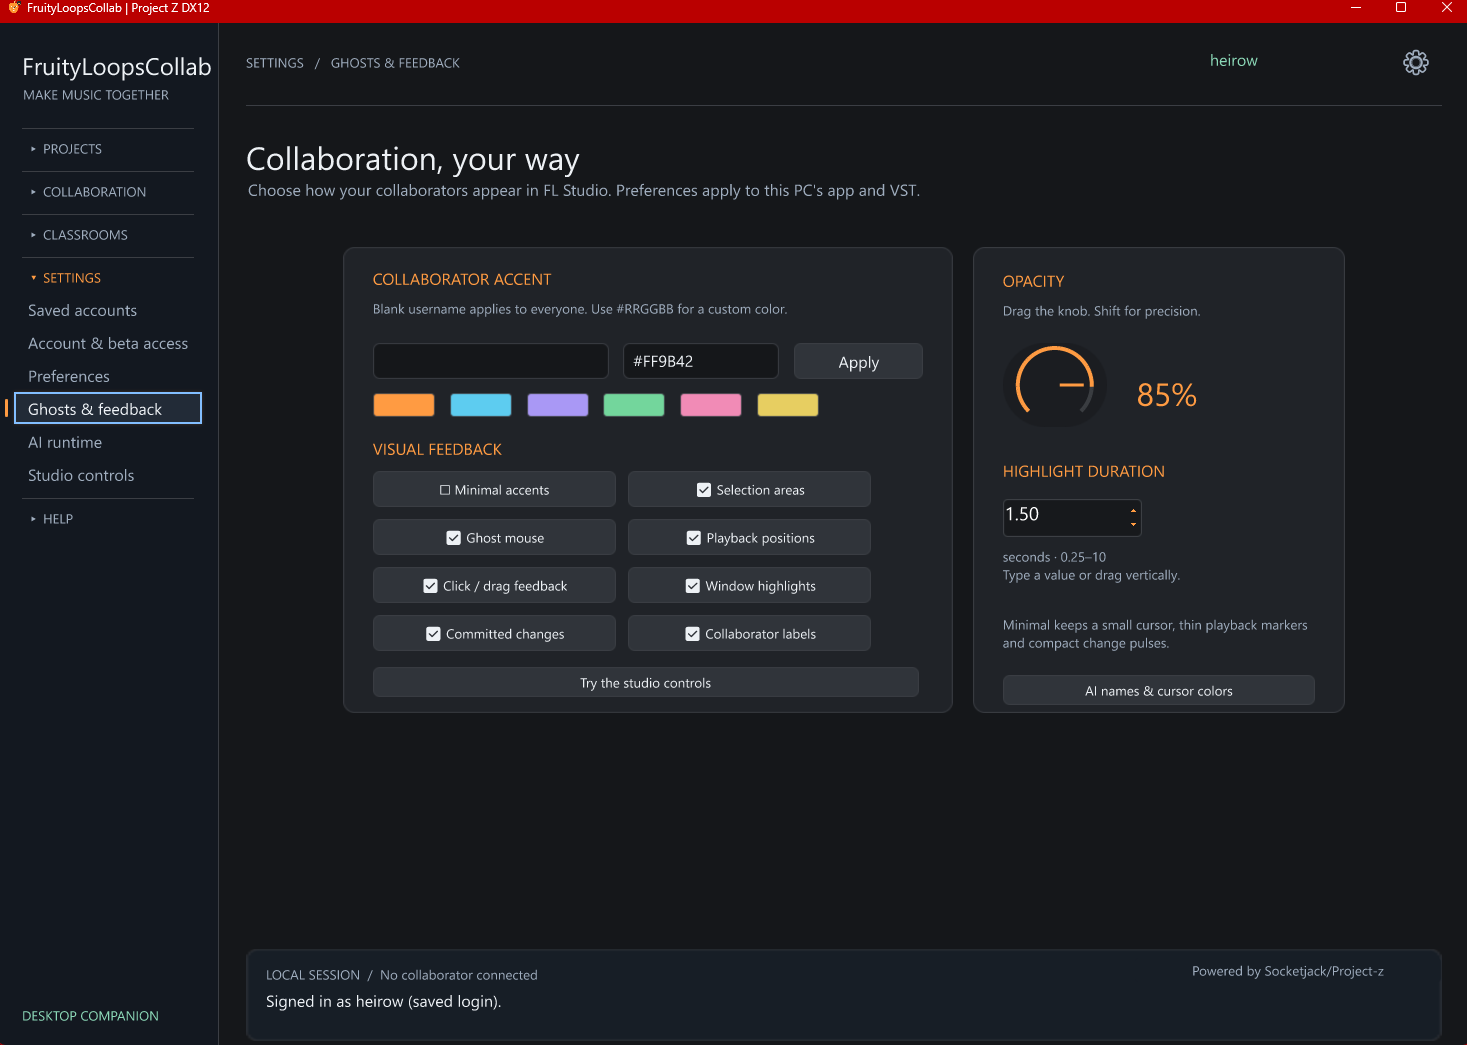Click Try the studio controls button
Image resolution: width=1467 pixels, height=1045 pixels.
tap(646, 683)
